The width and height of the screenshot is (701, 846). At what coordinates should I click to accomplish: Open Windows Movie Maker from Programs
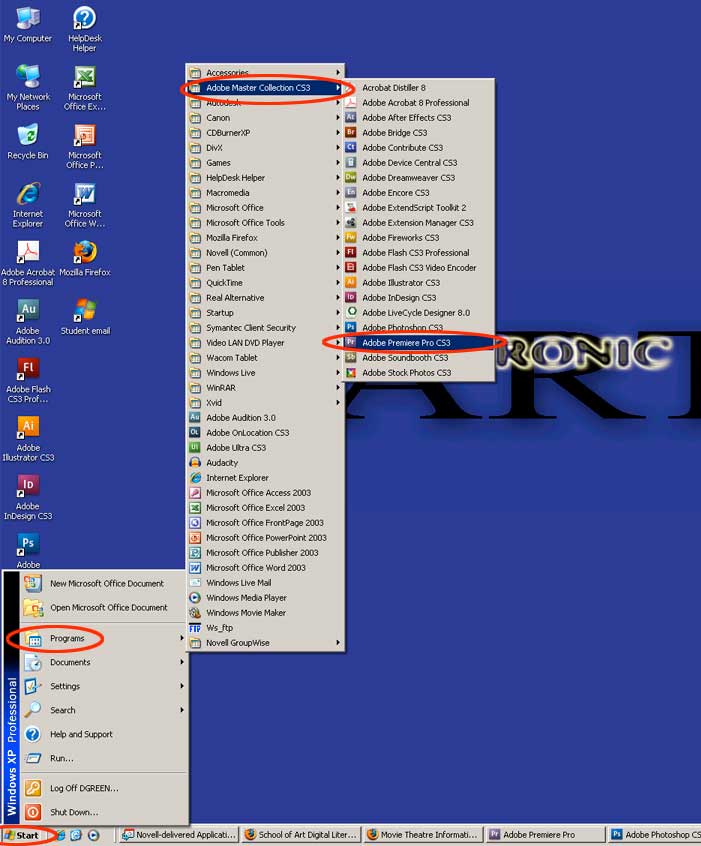[x=266, y=613]
